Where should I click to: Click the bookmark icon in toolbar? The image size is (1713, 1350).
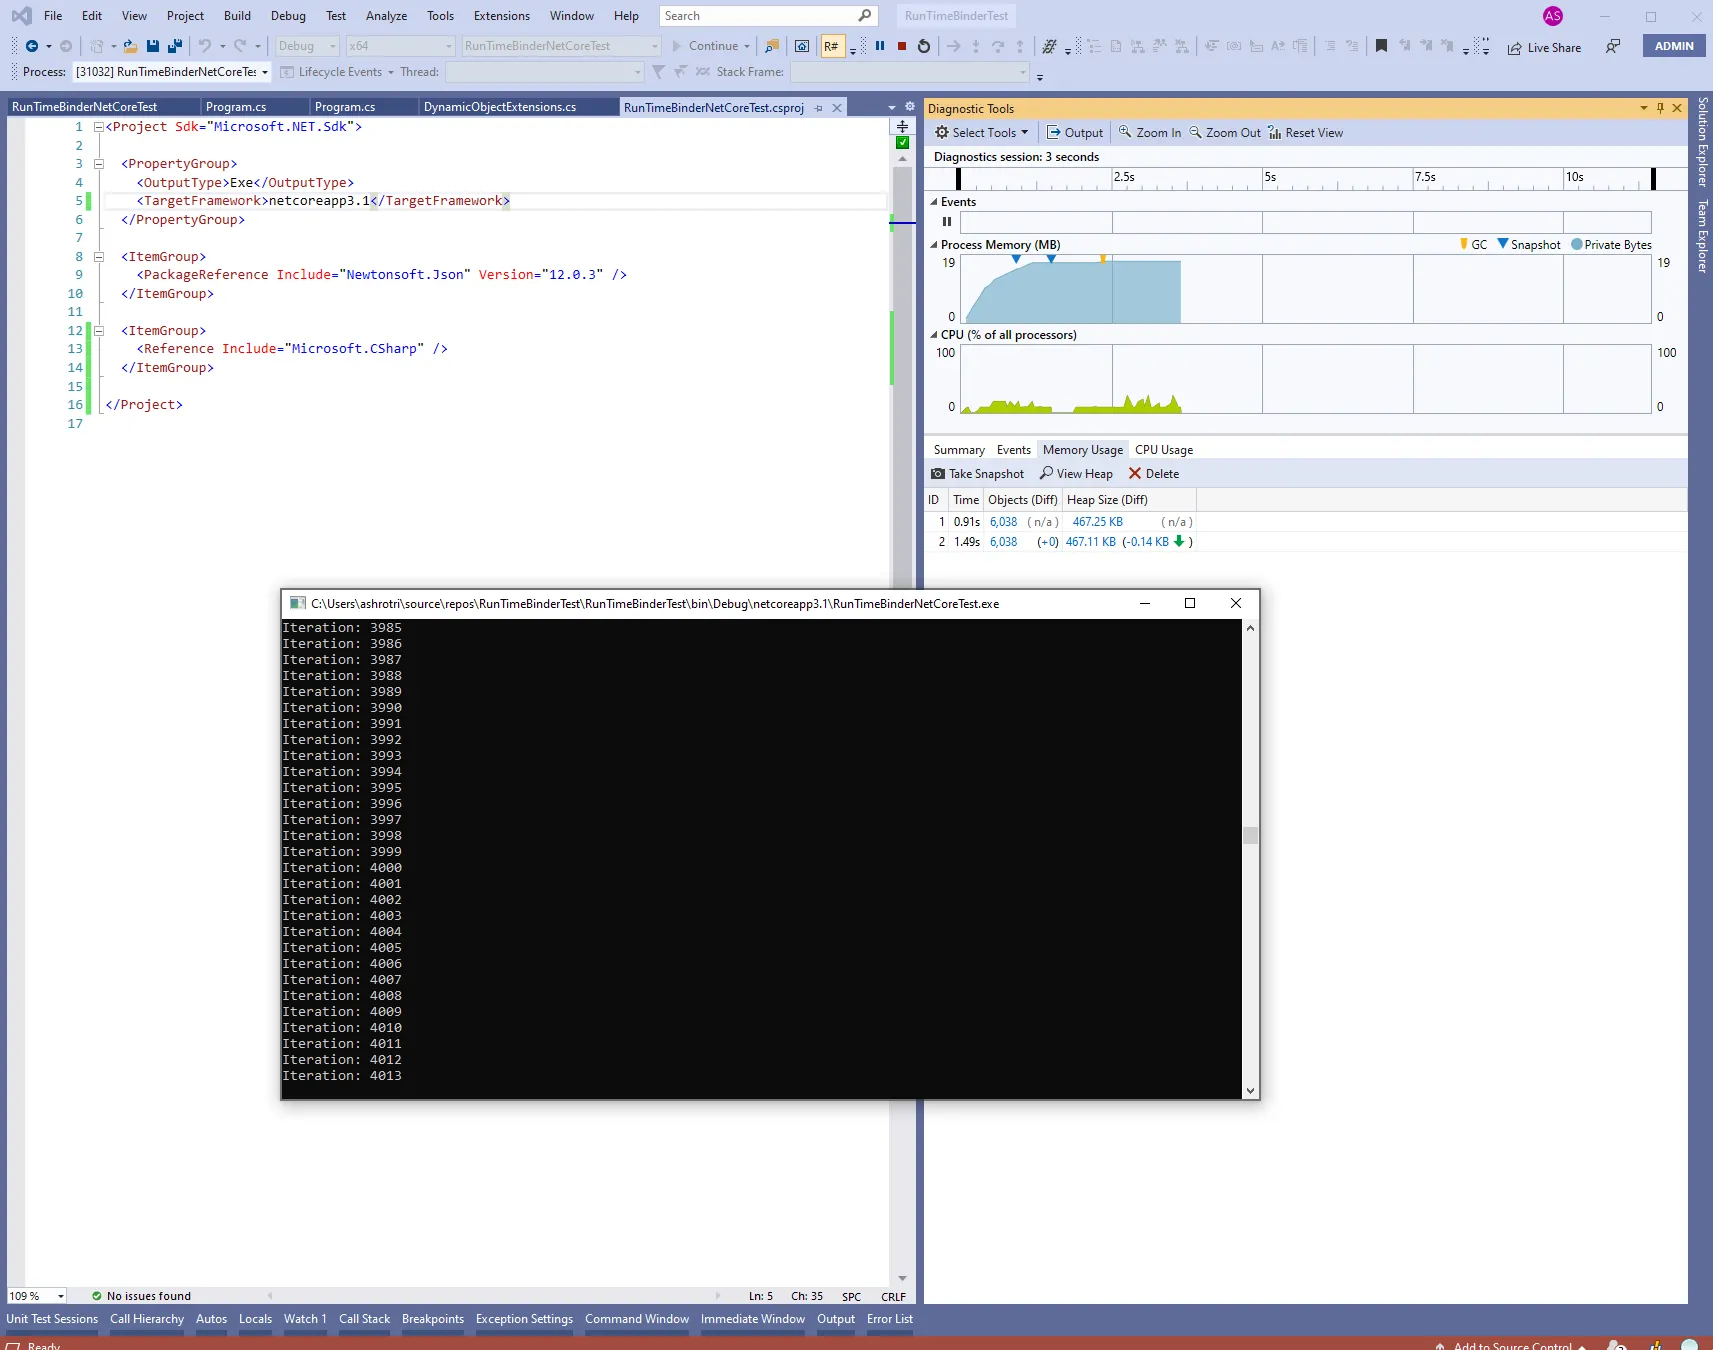click(x=1381, y=46)
